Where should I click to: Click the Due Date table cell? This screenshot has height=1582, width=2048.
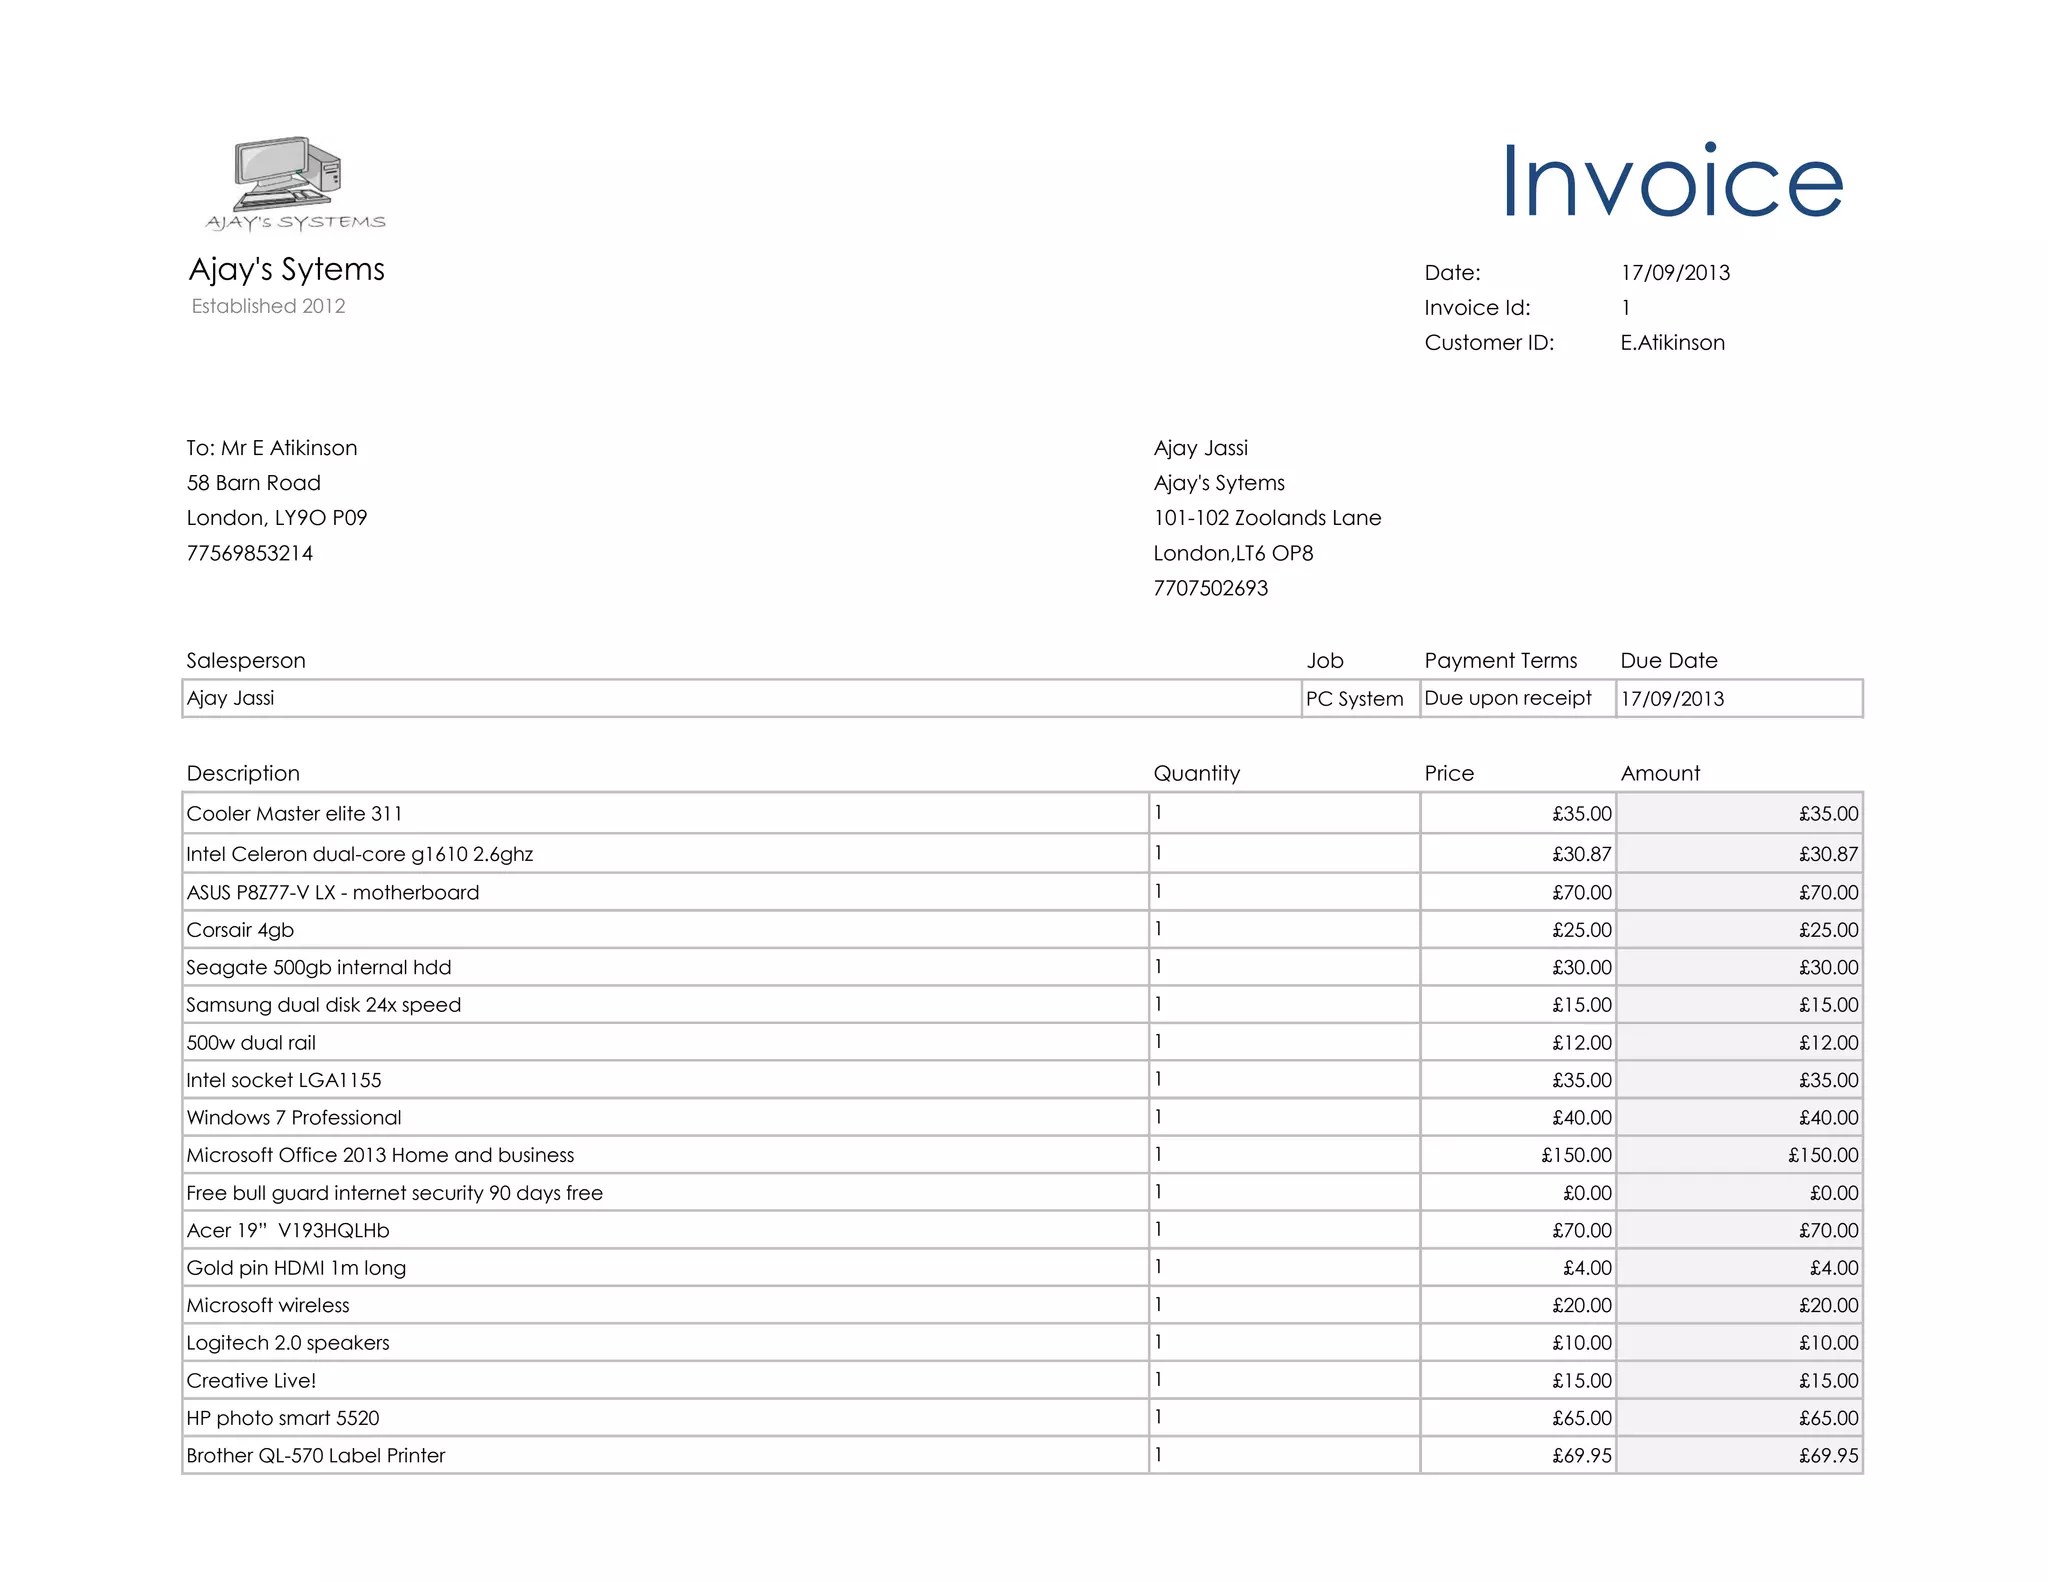click(x=1672, y=698)
